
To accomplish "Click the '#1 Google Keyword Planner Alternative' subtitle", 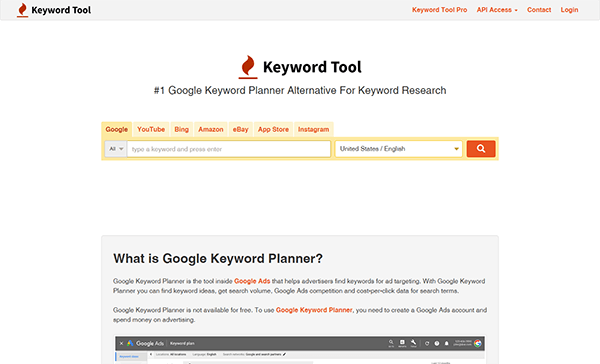I will coord(300,90).
